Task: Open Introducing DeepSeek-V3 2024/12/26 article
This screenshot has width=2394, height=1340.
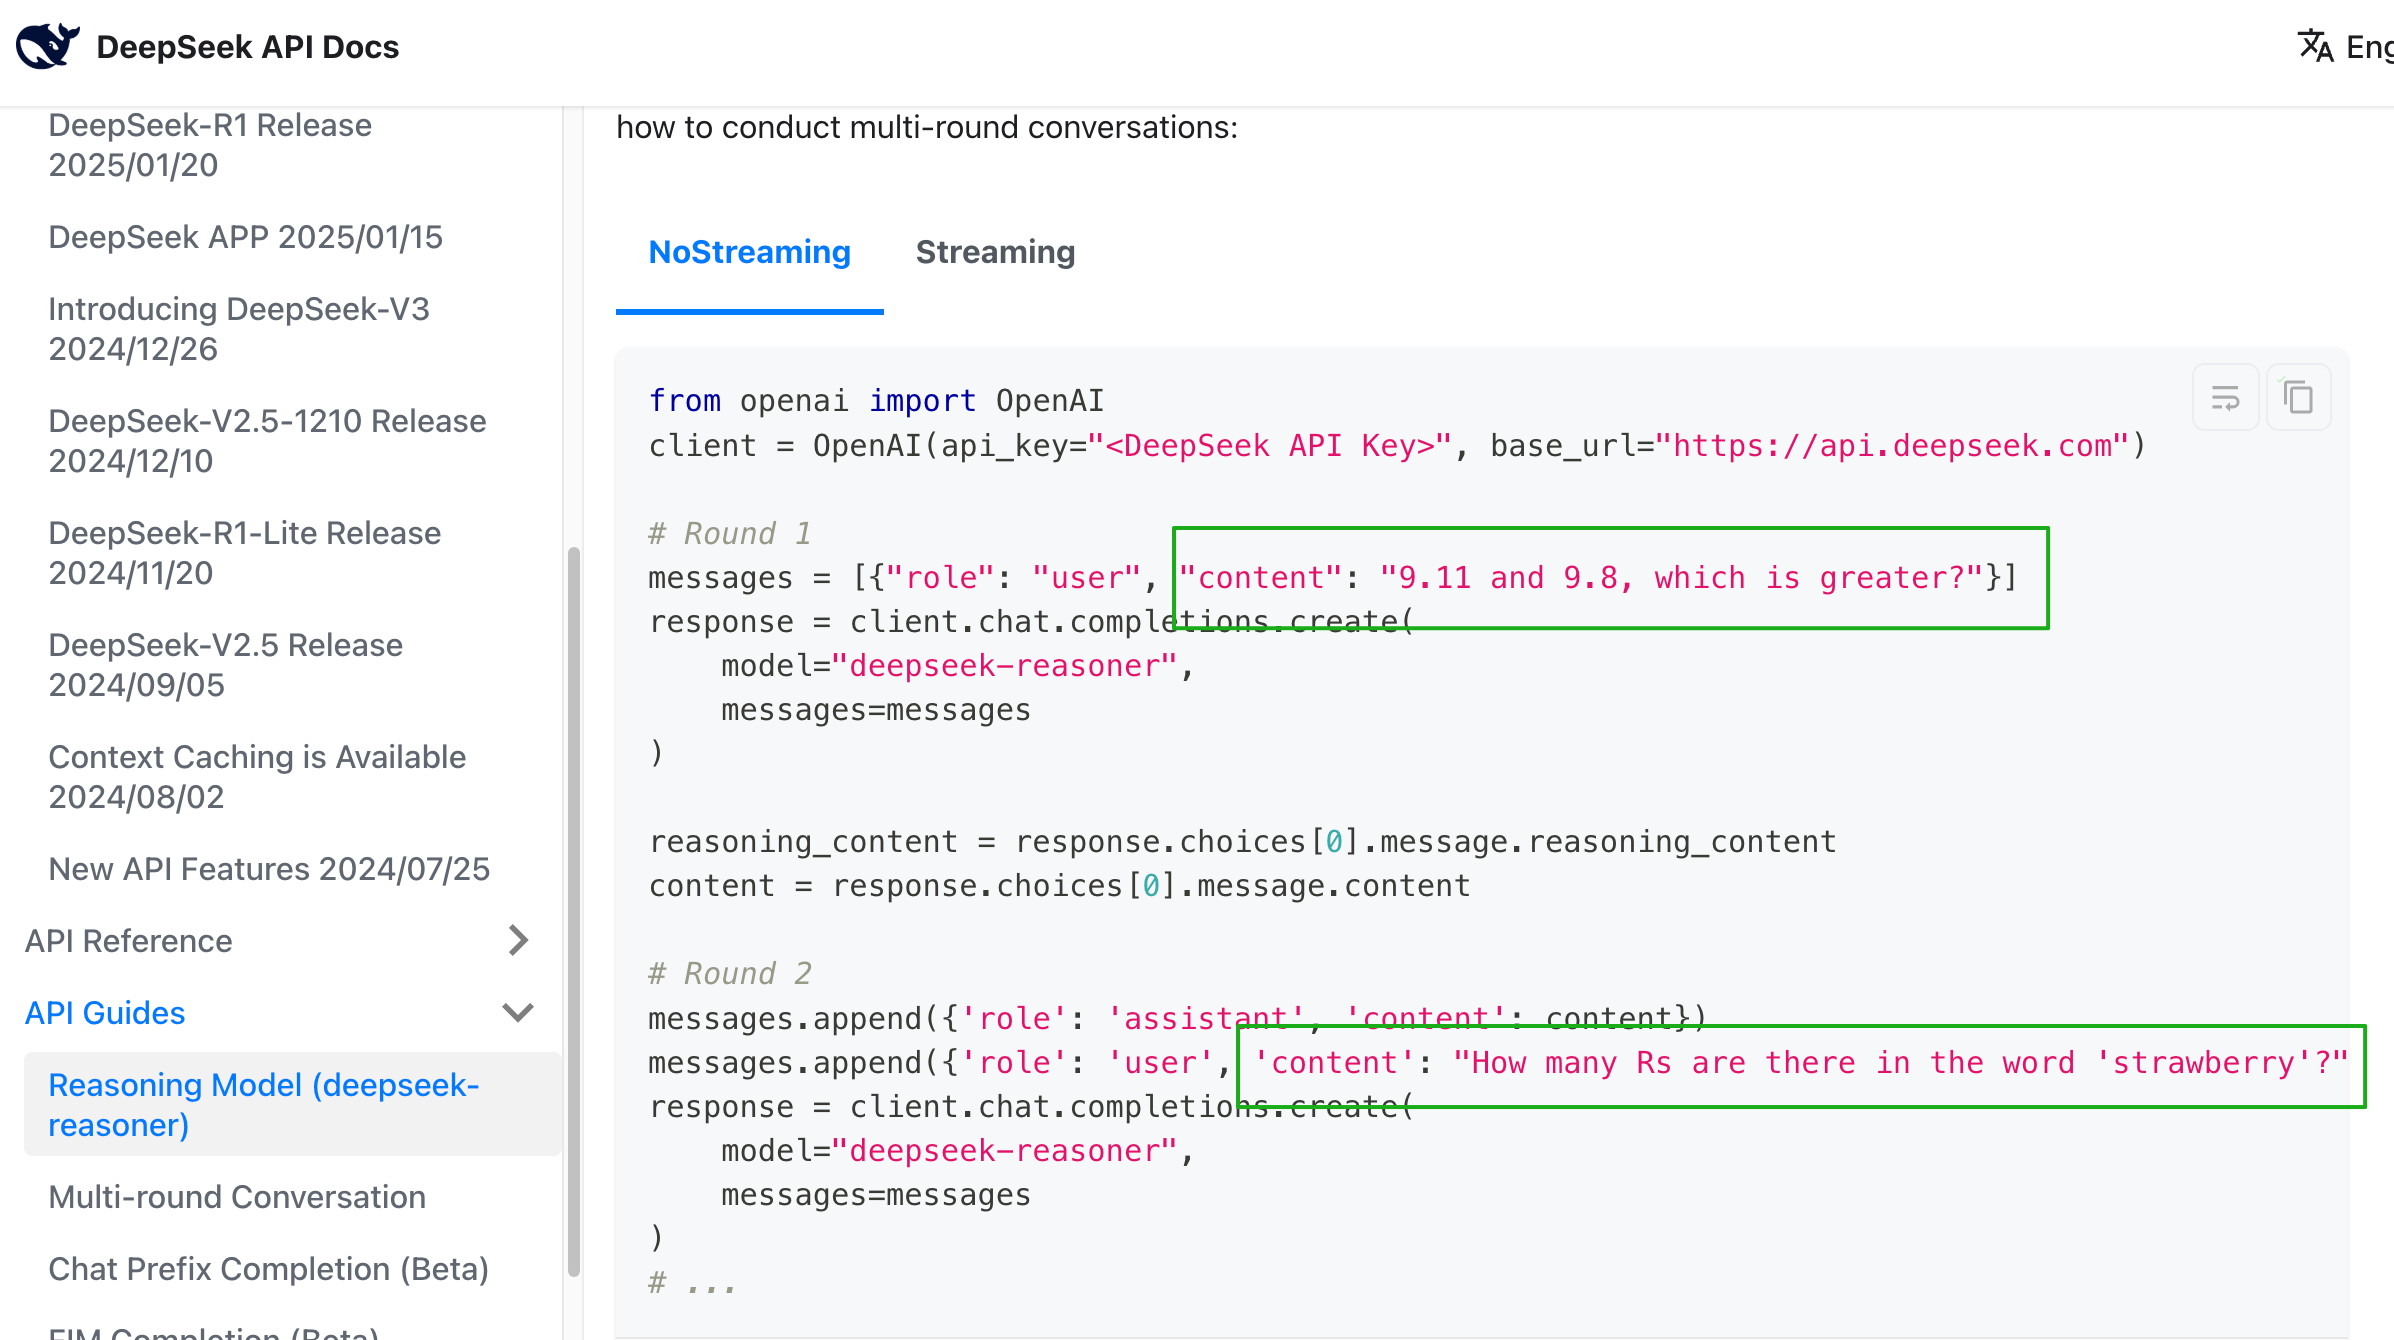Action: tap(238, 329)
